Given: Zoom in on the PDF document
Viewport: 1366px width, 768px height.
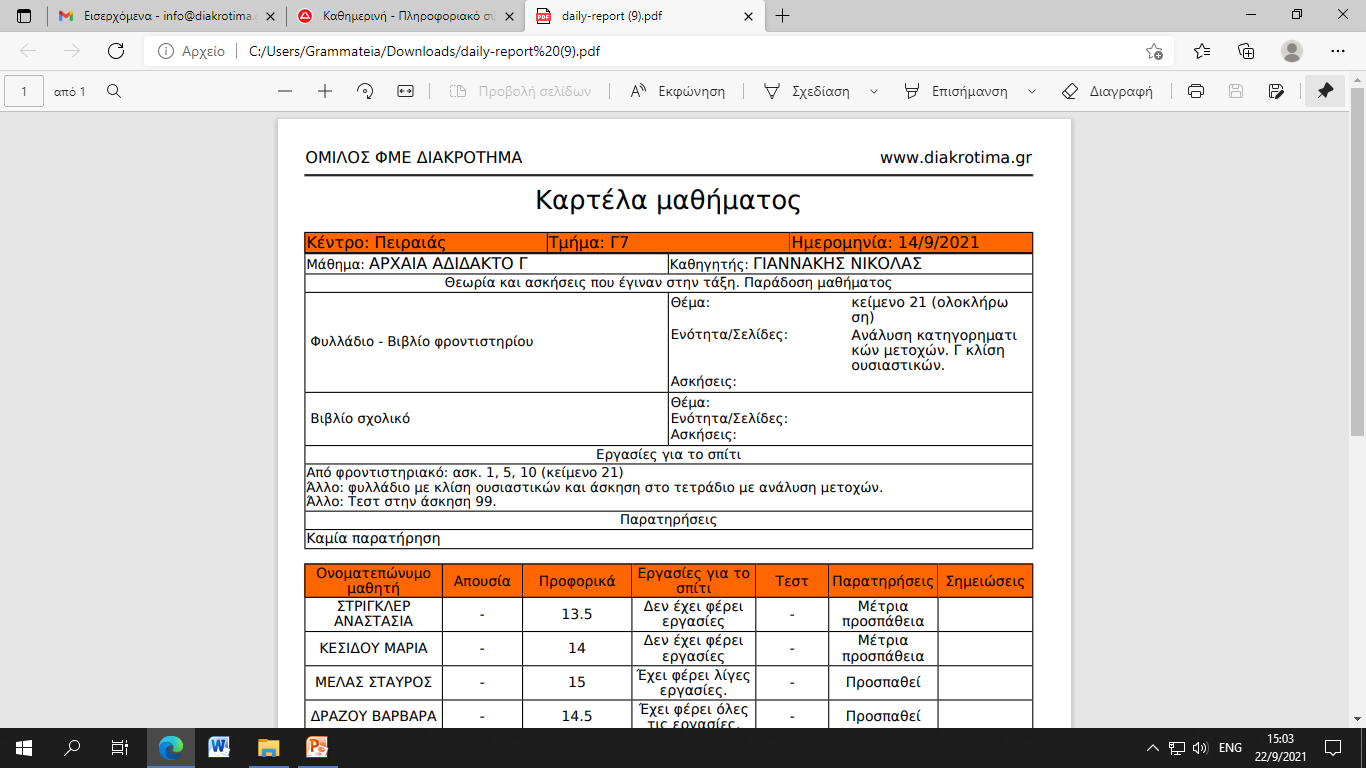Looking at the screenshot, I should click(x=323, y=90).
